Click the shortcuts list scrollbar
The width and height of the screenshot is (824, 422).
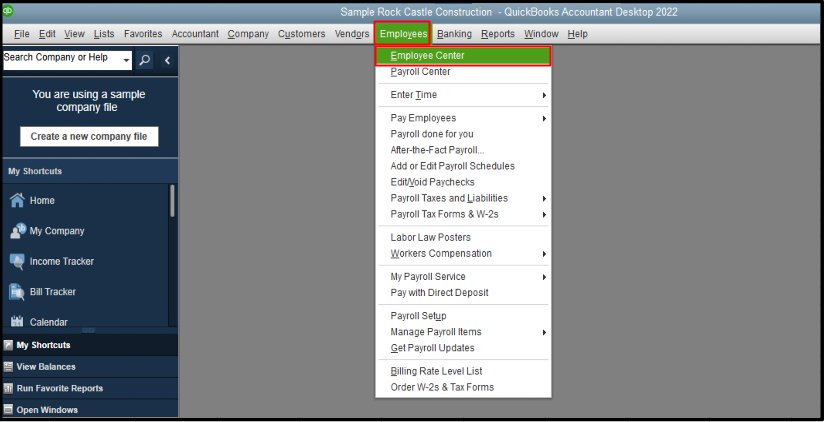(x=172, y=201)
